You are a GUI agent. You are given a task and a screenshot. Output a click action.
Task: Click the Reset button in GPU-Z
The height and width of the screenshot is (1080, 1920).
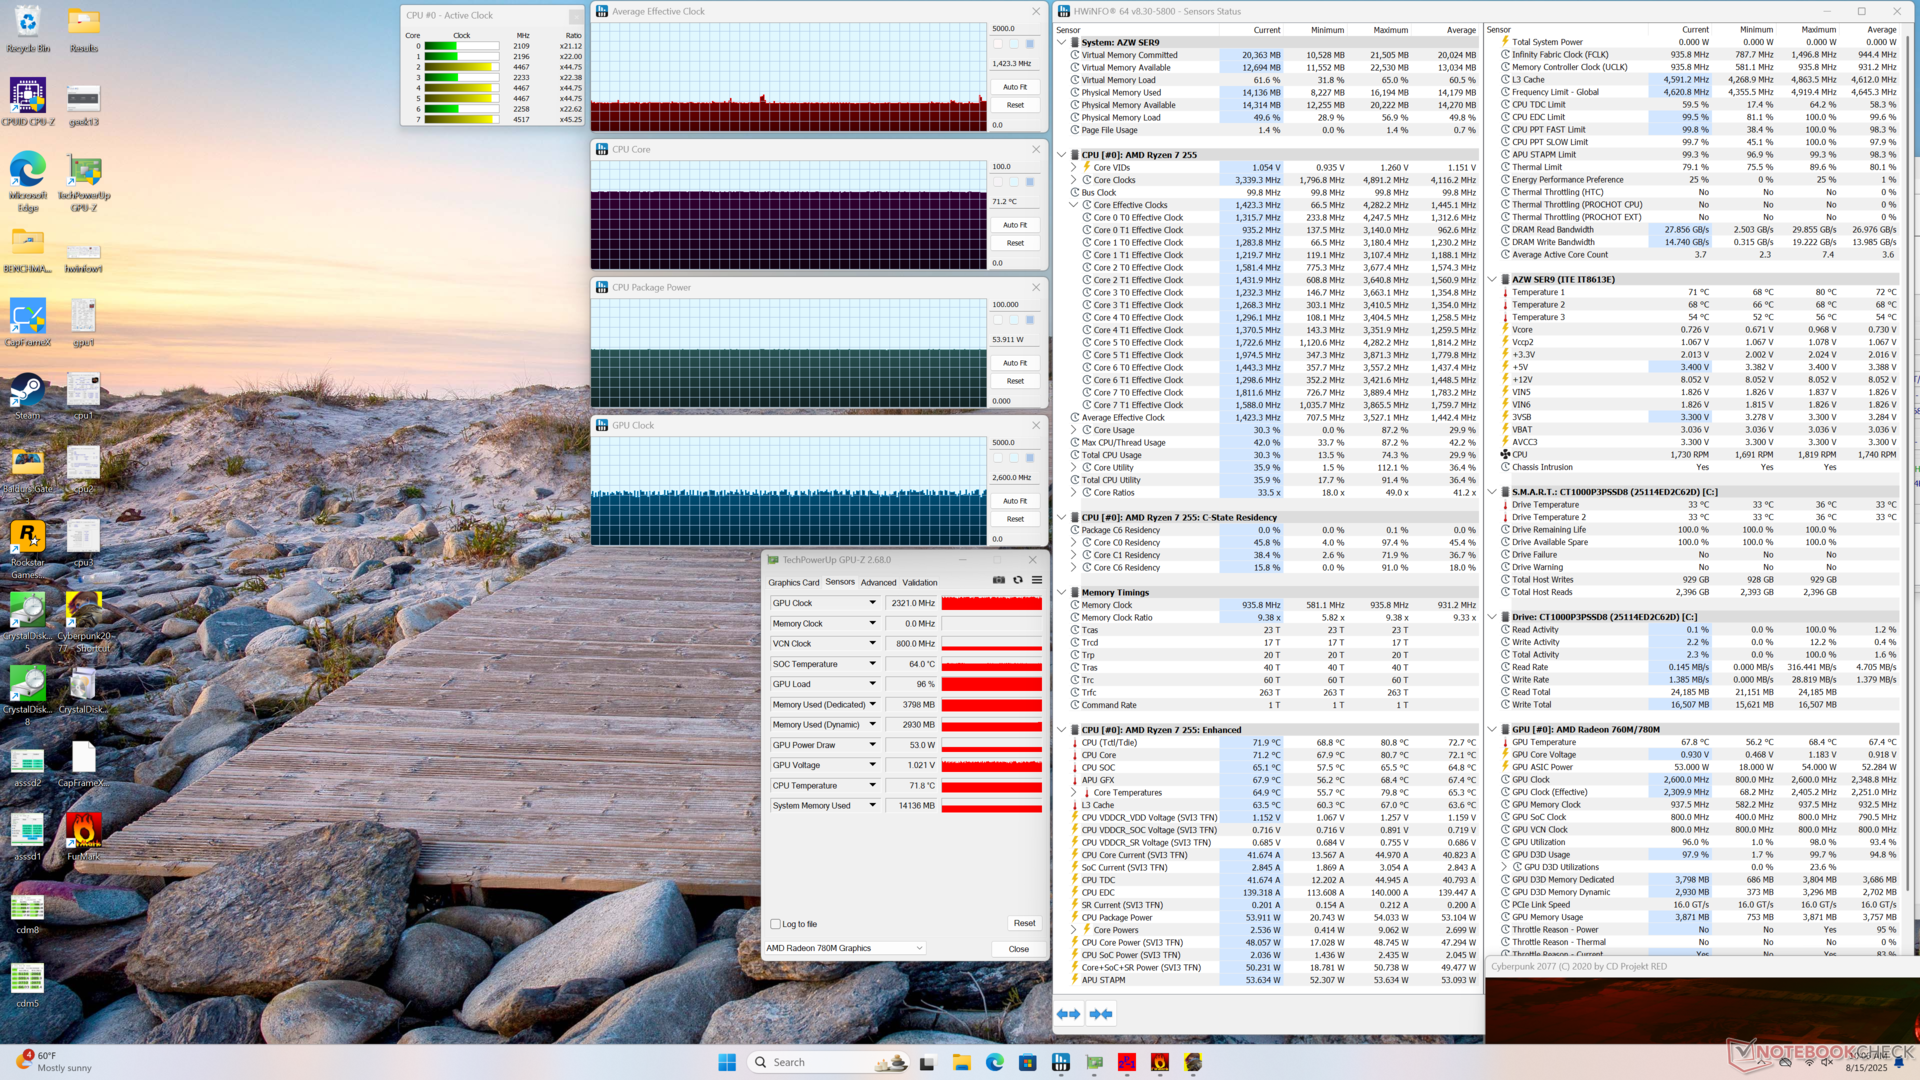[x=1024, y=923]
